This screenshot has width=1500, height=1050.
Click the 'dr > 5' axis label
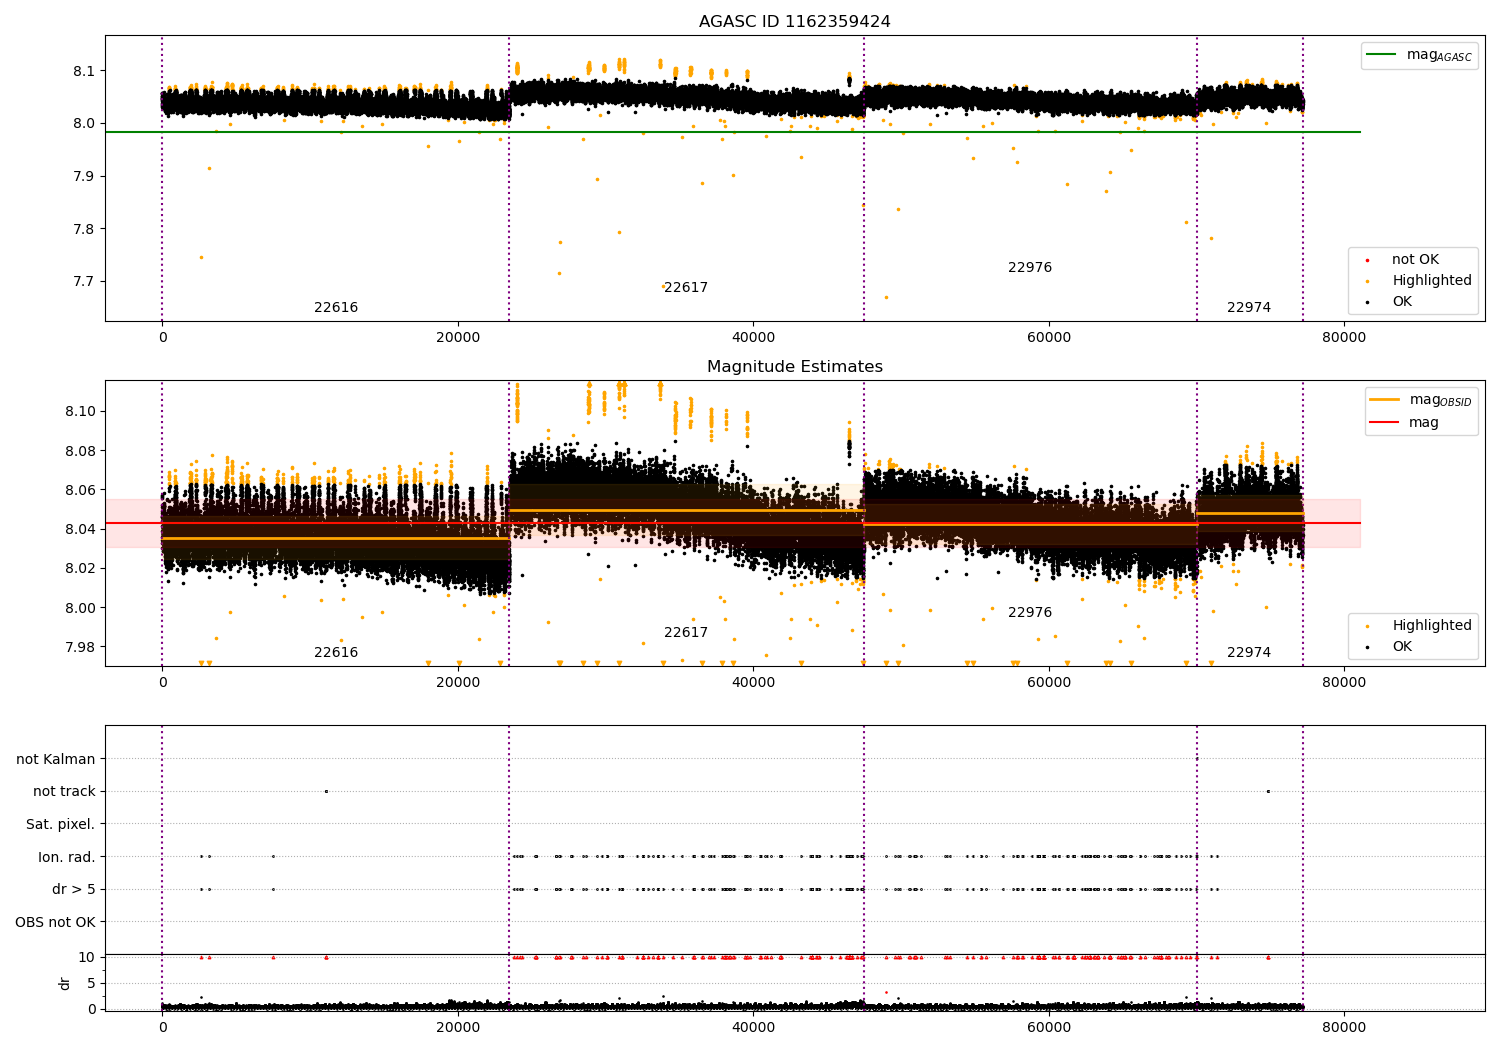tap(74, 889)
